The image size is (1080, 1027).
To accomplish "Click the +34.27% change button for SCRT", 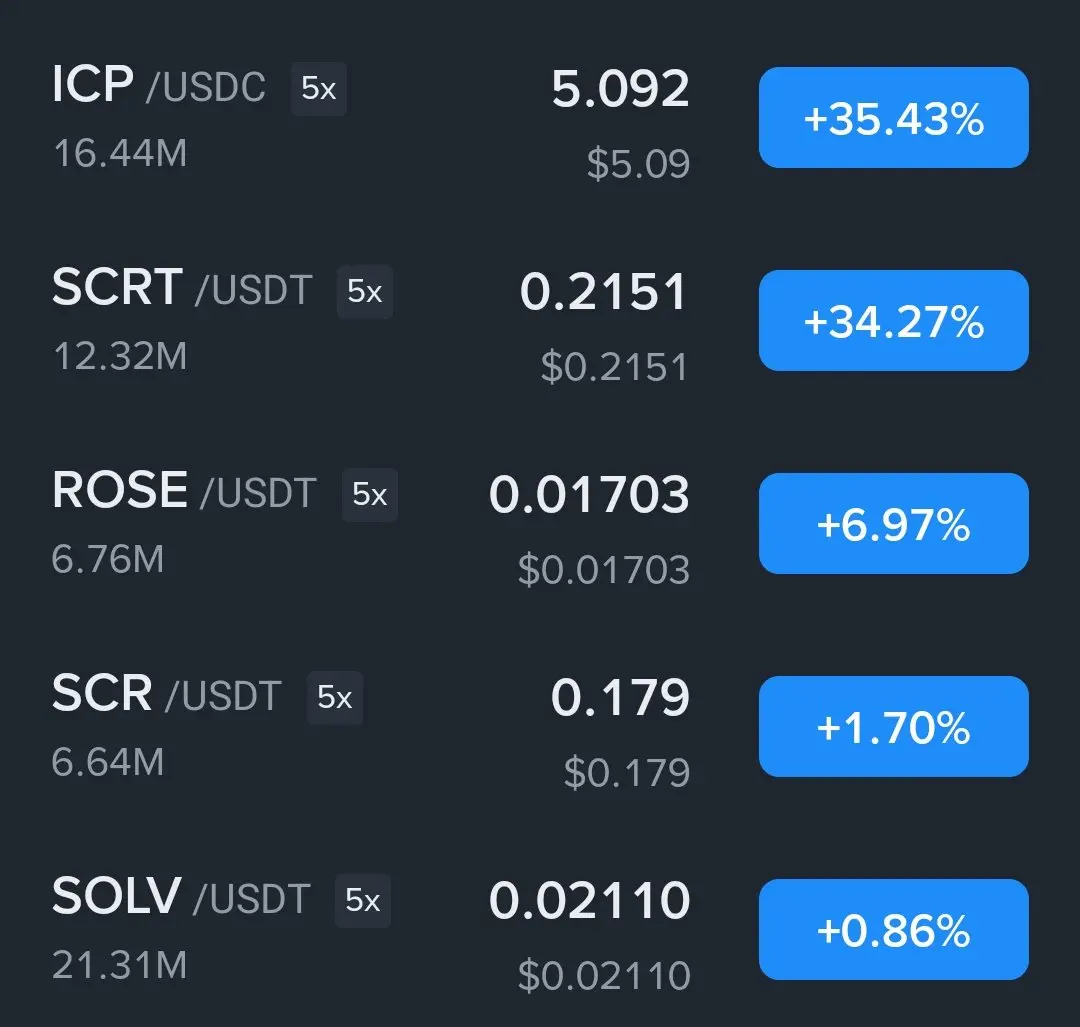I will [x=893, y=320].
